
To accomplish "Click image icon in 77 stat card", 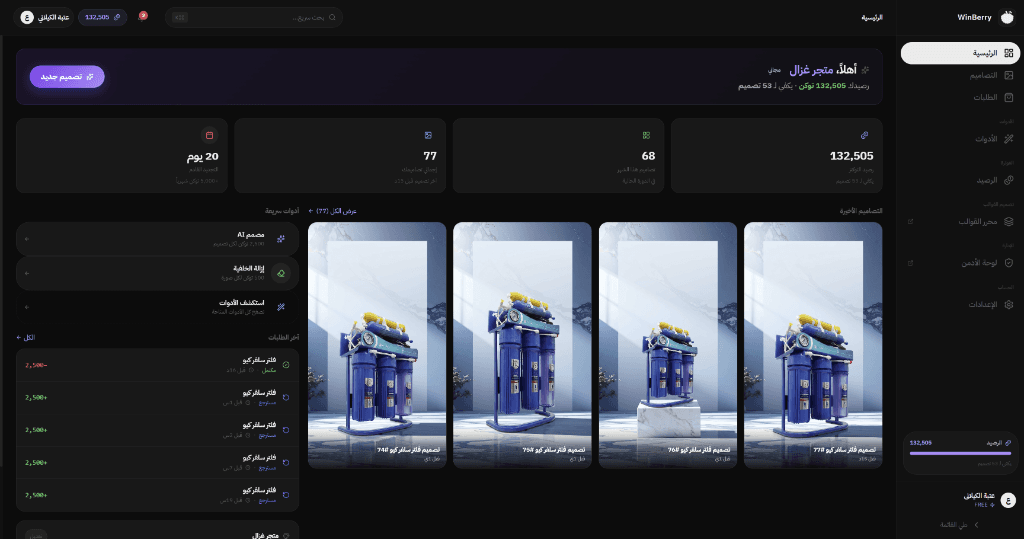I will (428, 135).
